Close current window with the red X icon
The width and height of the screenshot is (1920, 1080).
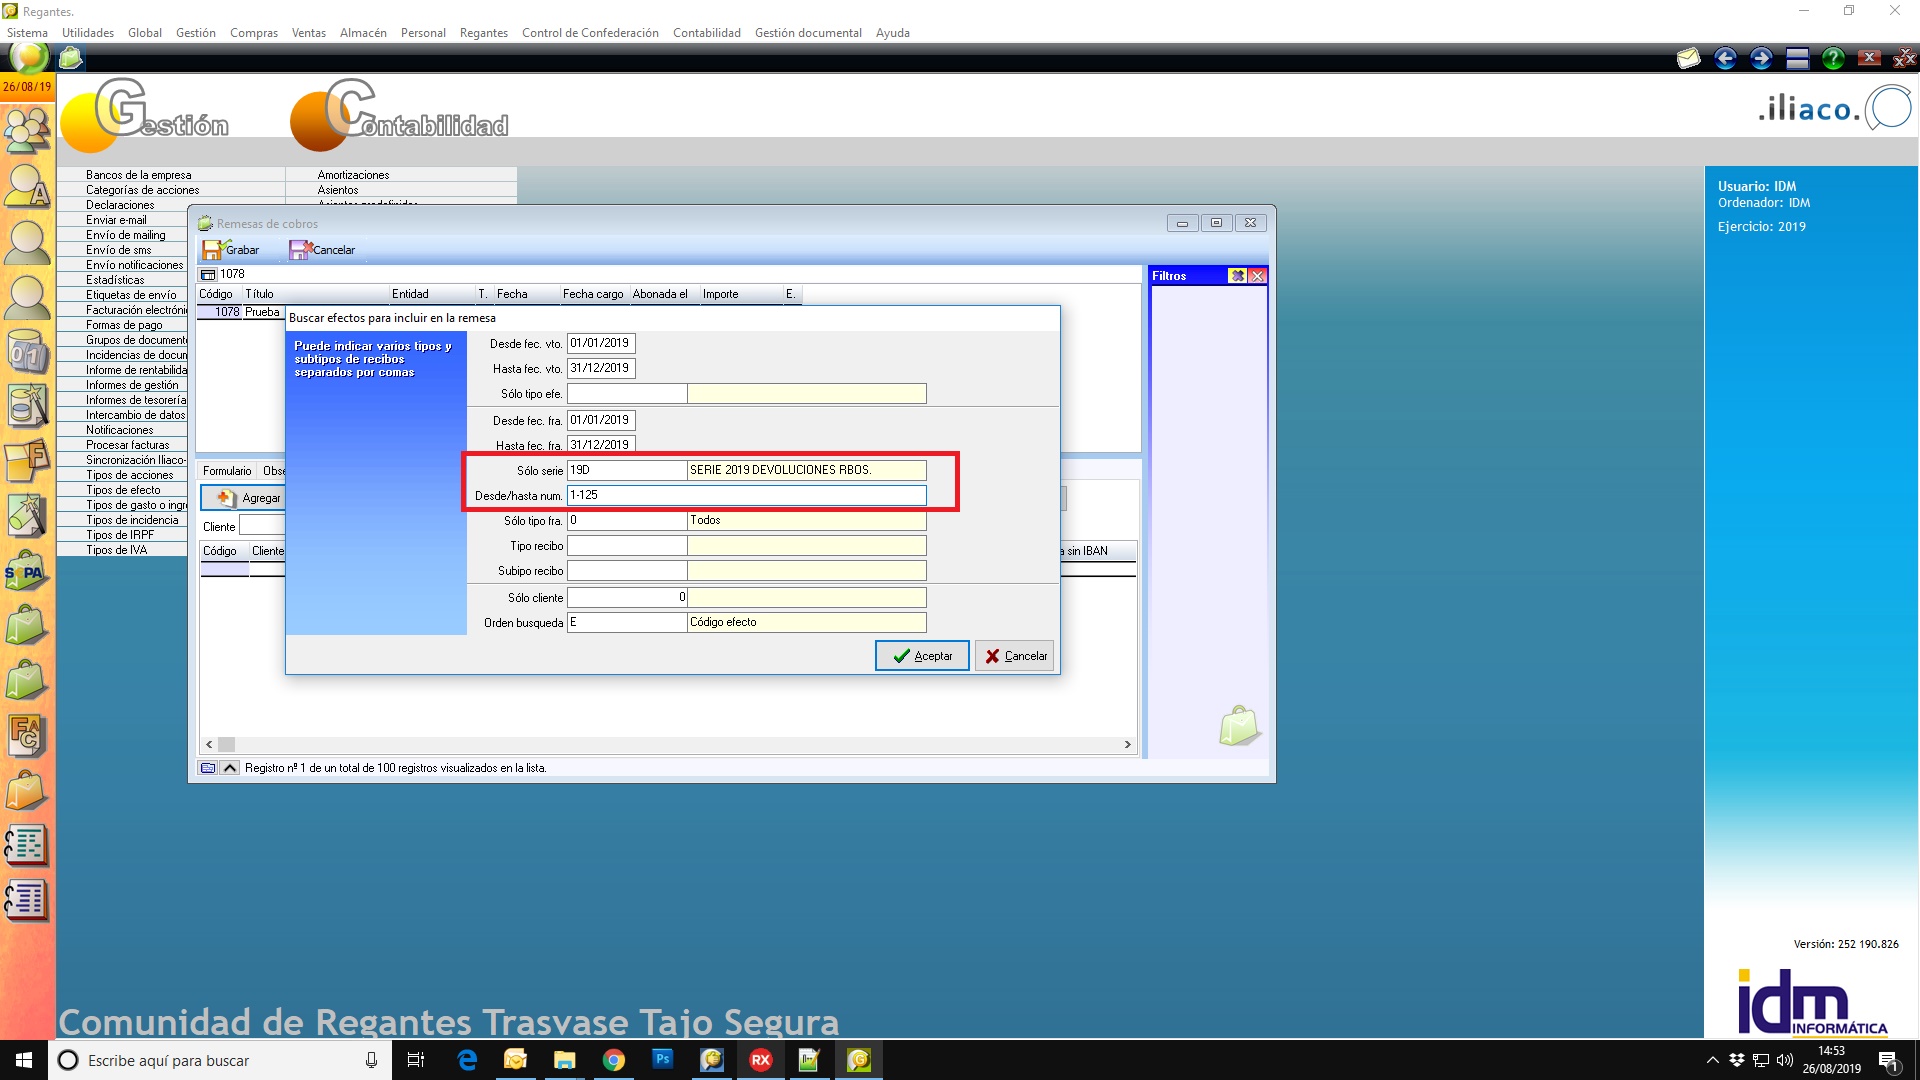pos(1869,58)
